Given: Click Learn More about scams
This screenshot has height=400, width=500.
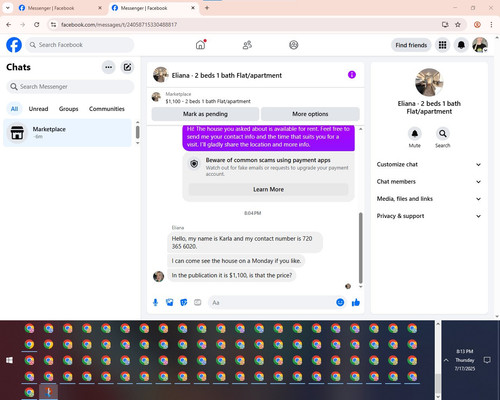Looking at the screenshot, I should click(x=268, y=189).
